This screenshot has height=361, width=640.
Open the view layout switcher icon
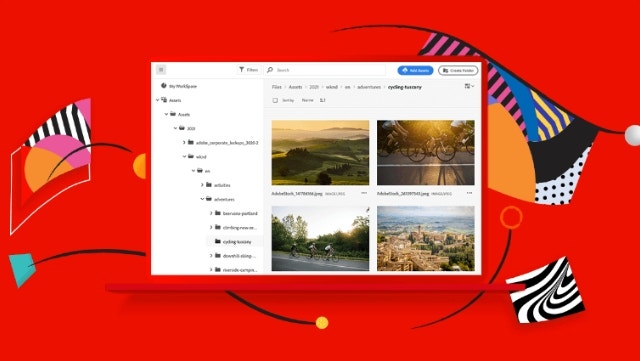(x=469, y=86)
